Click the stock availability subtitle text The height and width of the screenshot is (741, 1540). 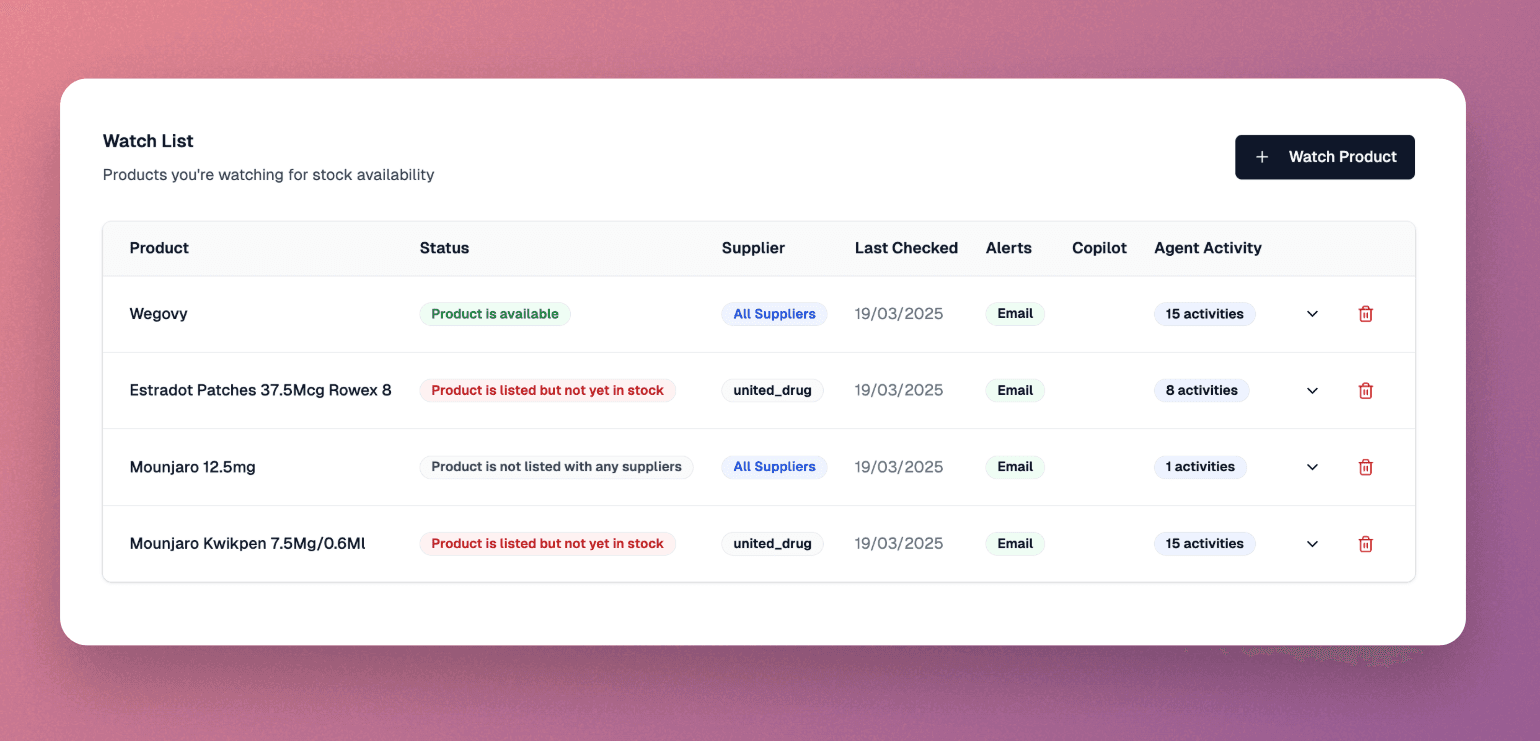(268, 175)
